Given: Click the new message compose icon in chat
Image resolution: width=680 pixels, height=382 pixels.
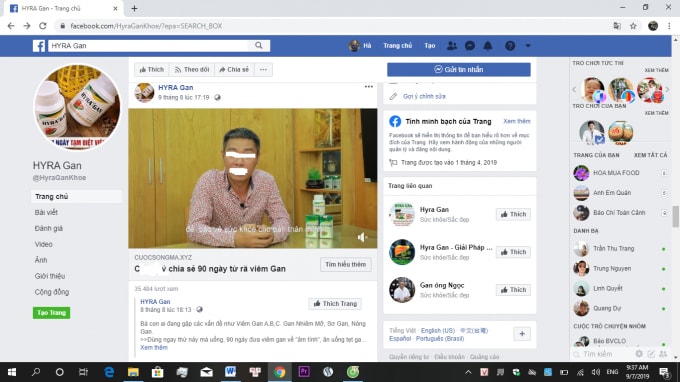Looking at the screenshot, I should click(x=651, y=354).
